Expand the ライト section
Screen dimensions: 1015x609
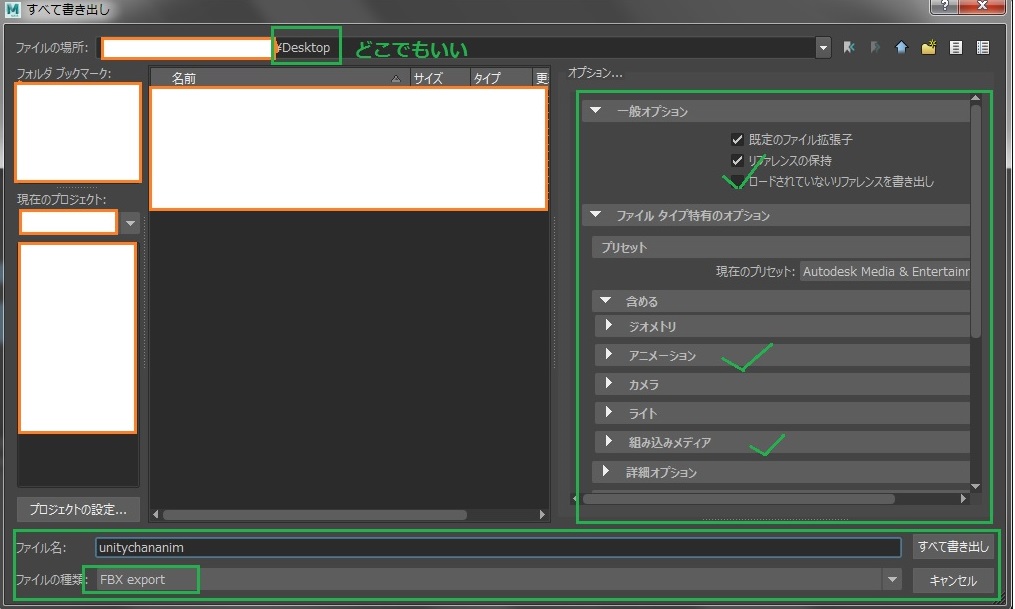coord(608,412)
